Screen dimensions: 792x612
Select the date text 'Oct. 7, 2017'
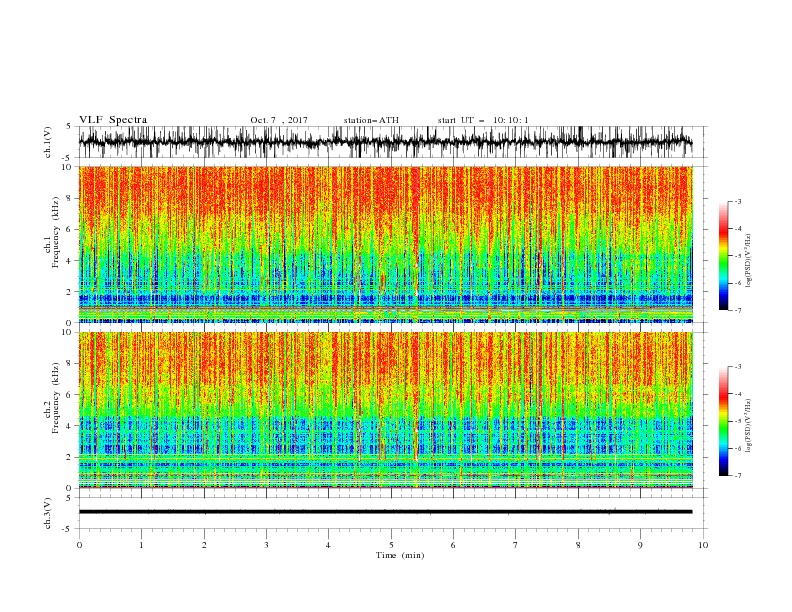[279, 120]
